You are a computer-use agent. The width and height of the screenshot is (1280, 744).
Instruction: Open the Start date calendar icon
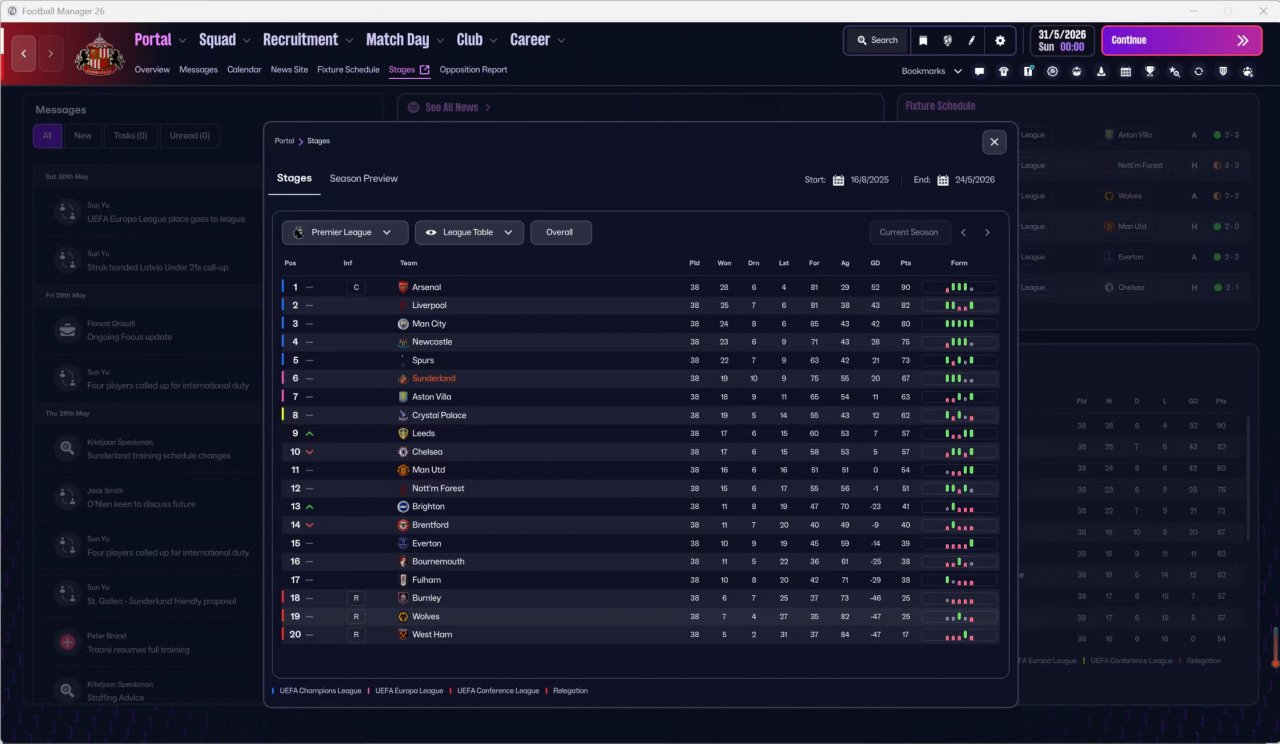[838, 180]
